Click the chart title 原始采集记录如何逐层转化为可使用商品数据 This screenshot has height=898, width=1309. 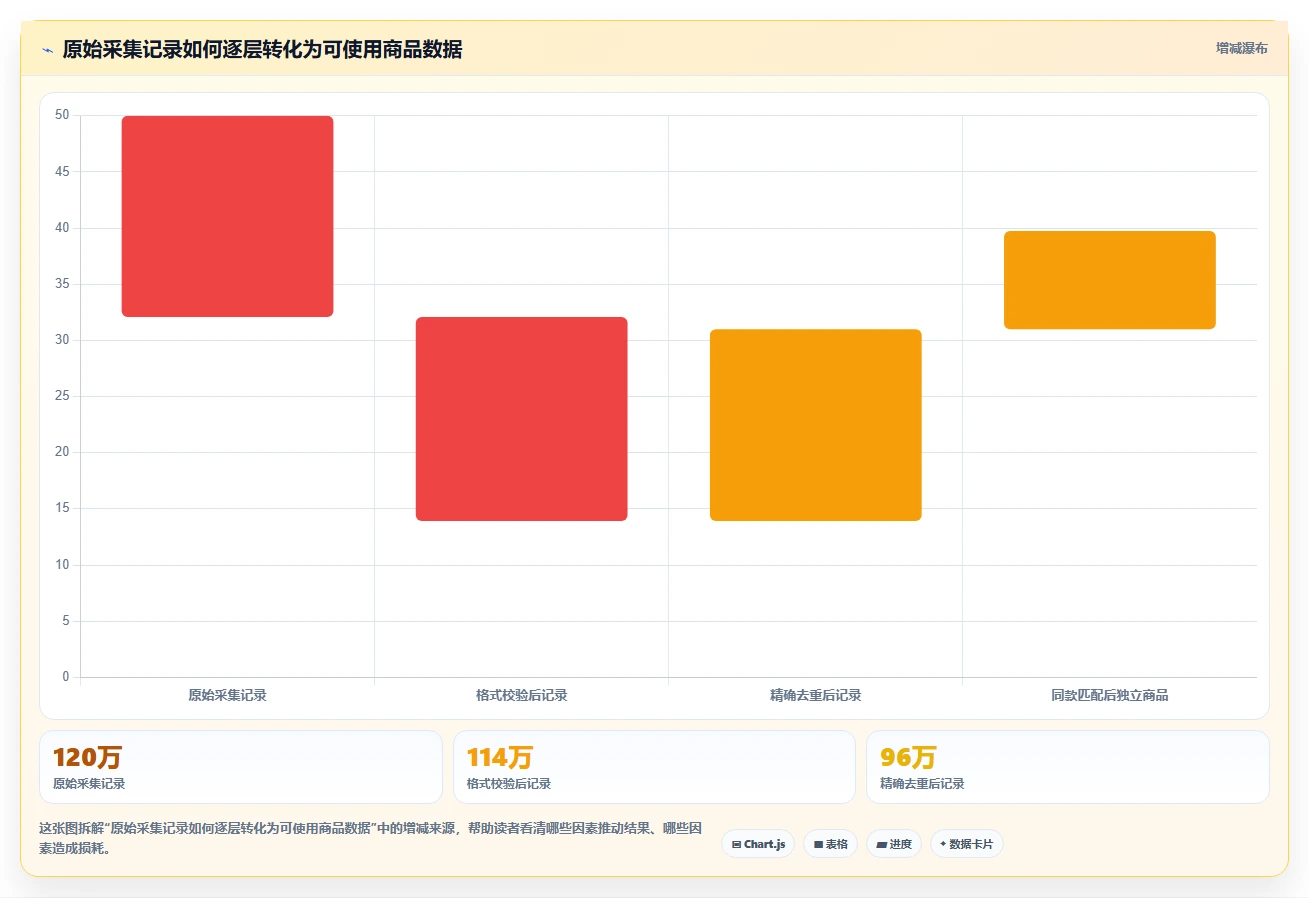click(262, 50)
